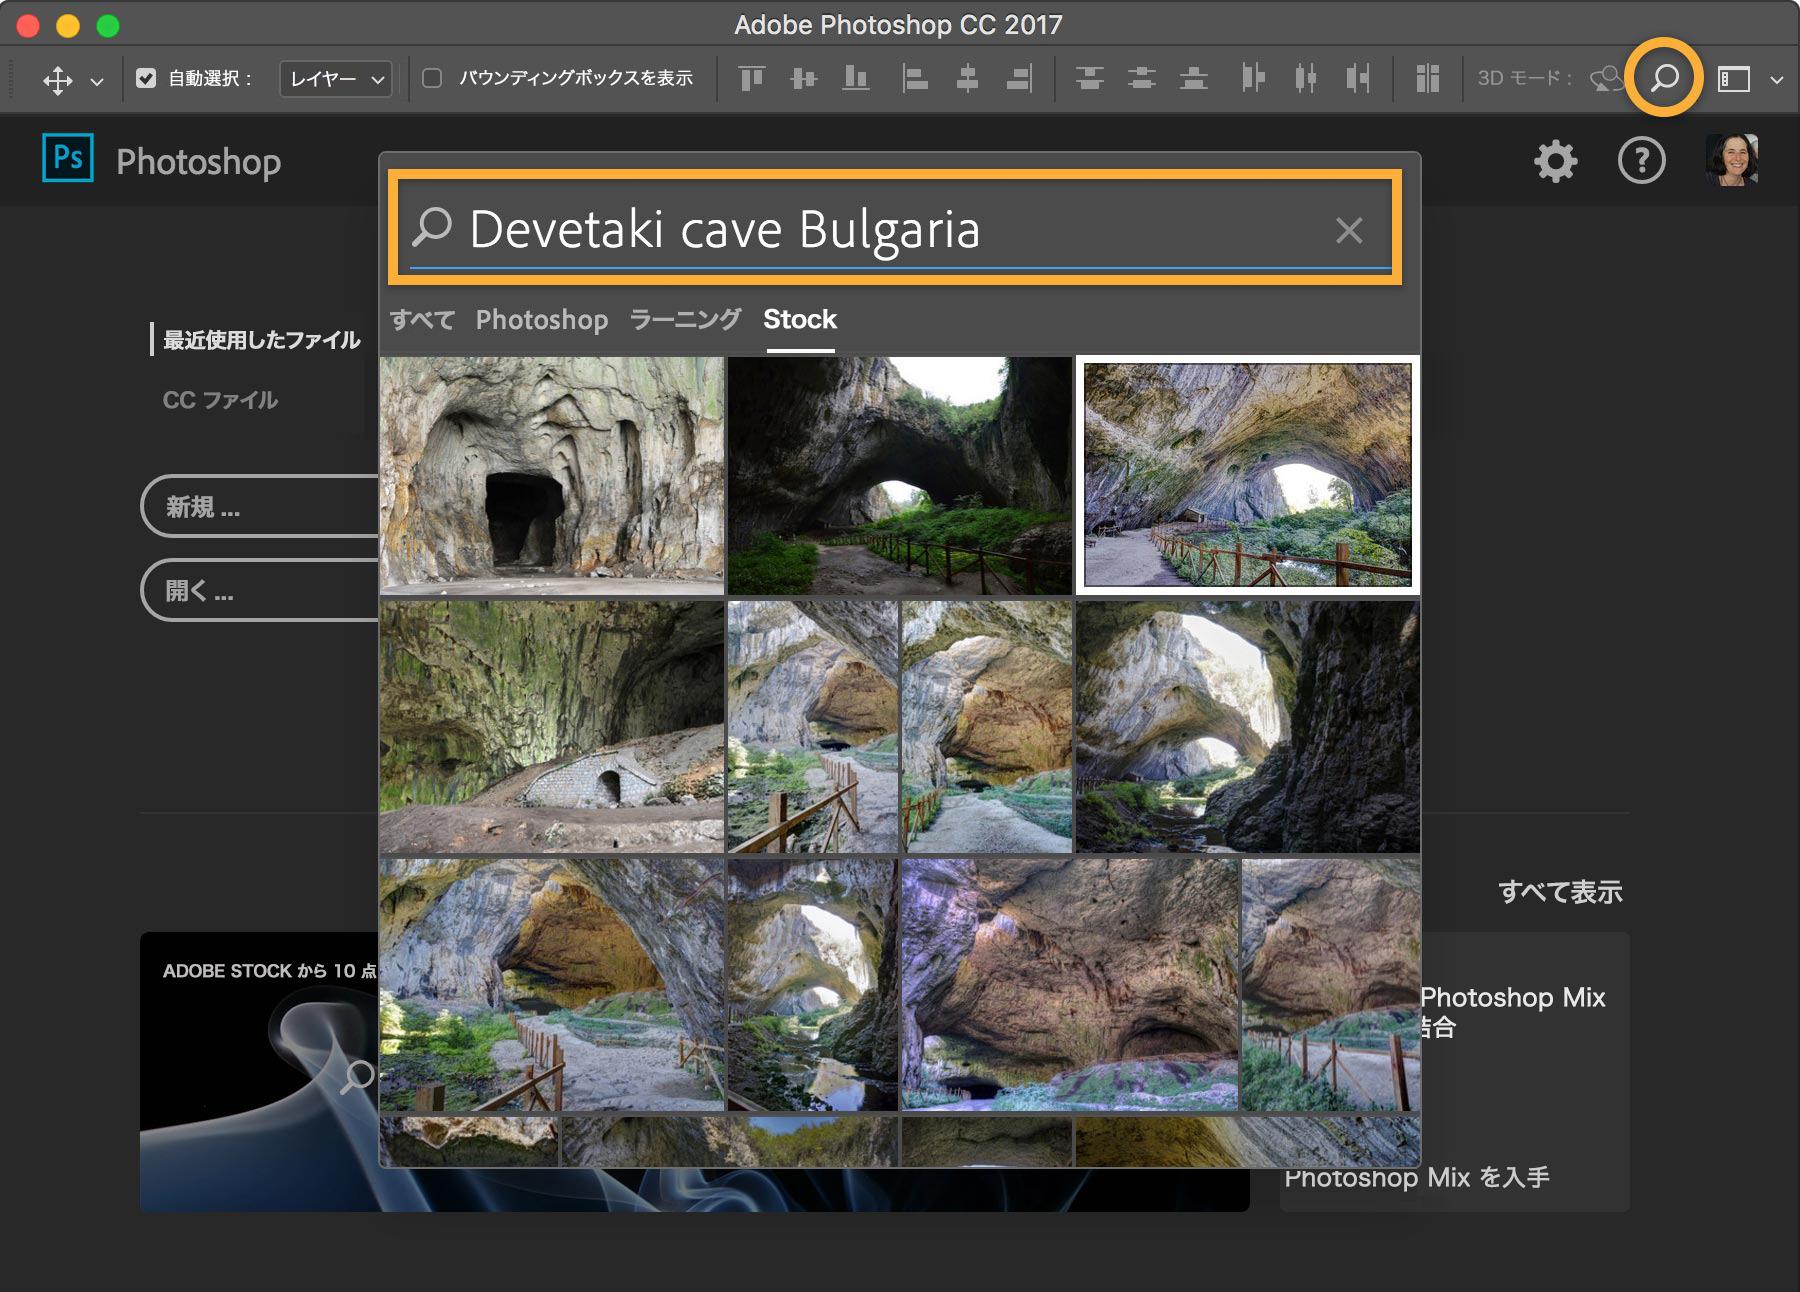Click the align left edges icon
Screen dimensions: 1800x1292
click(x=914, y=78)
